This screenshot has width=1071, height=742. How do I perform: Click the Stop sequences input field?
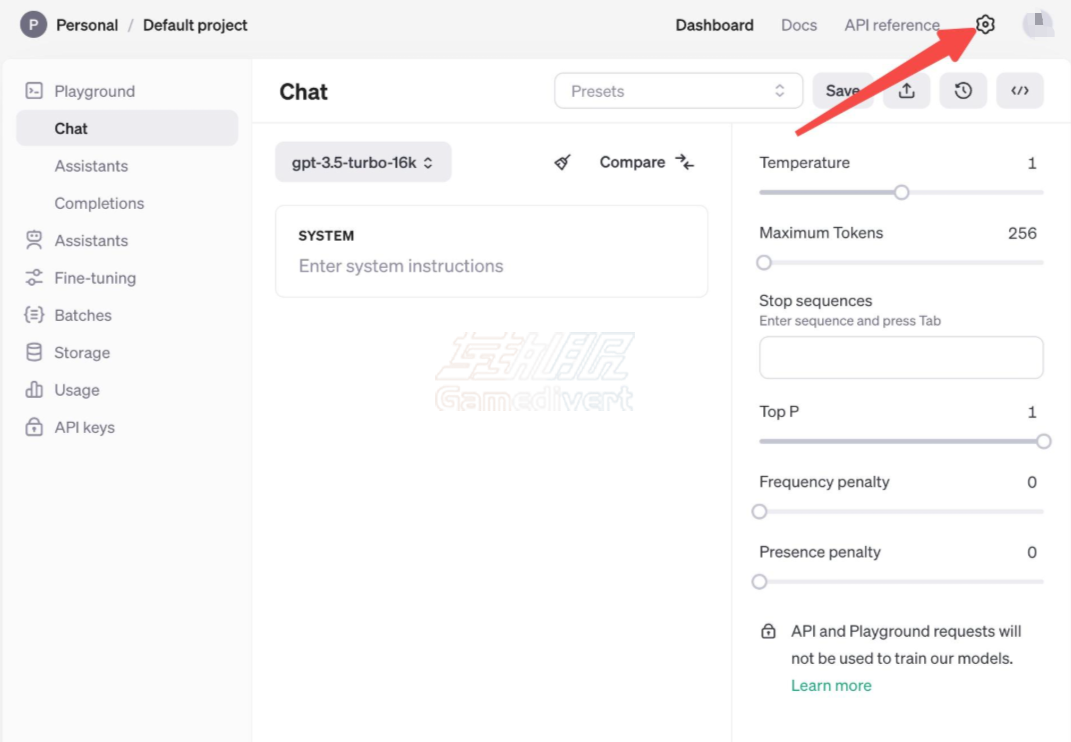[900, 357]
